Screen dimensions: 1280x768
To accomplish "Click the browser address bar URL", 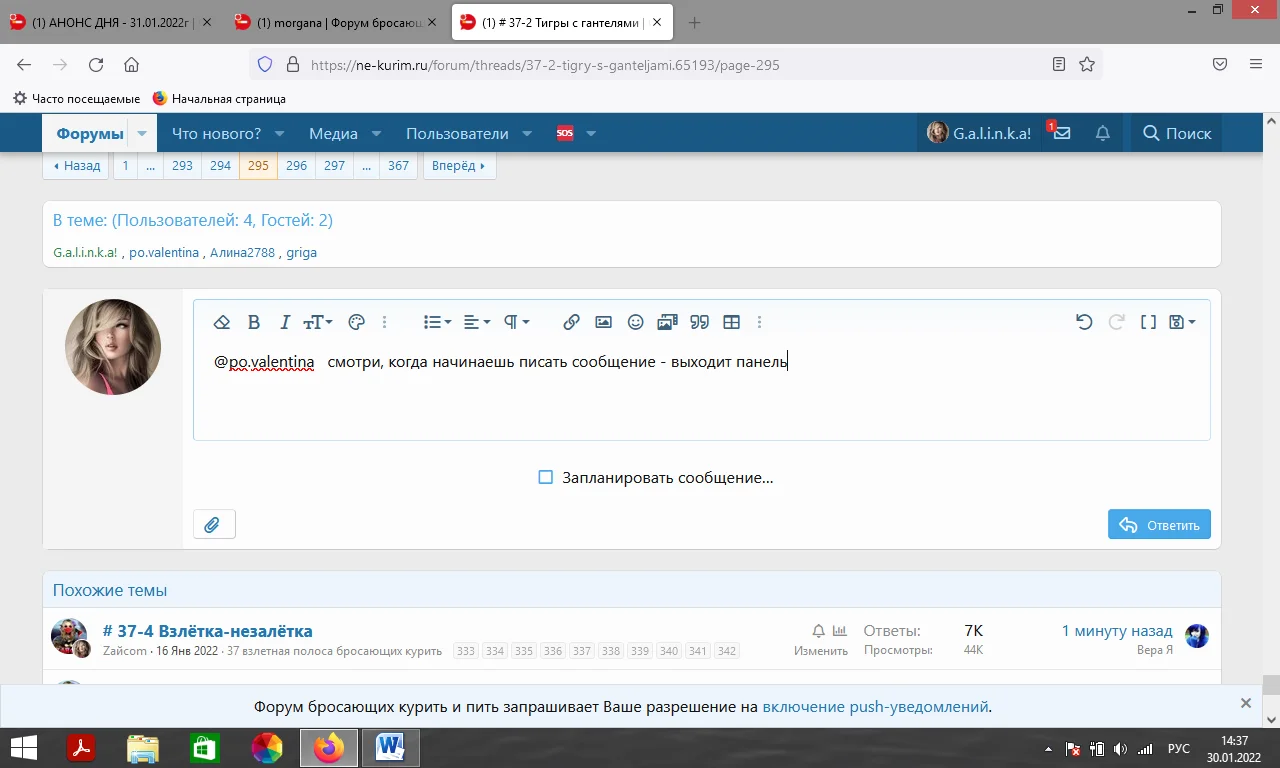I will coord(545,65).
